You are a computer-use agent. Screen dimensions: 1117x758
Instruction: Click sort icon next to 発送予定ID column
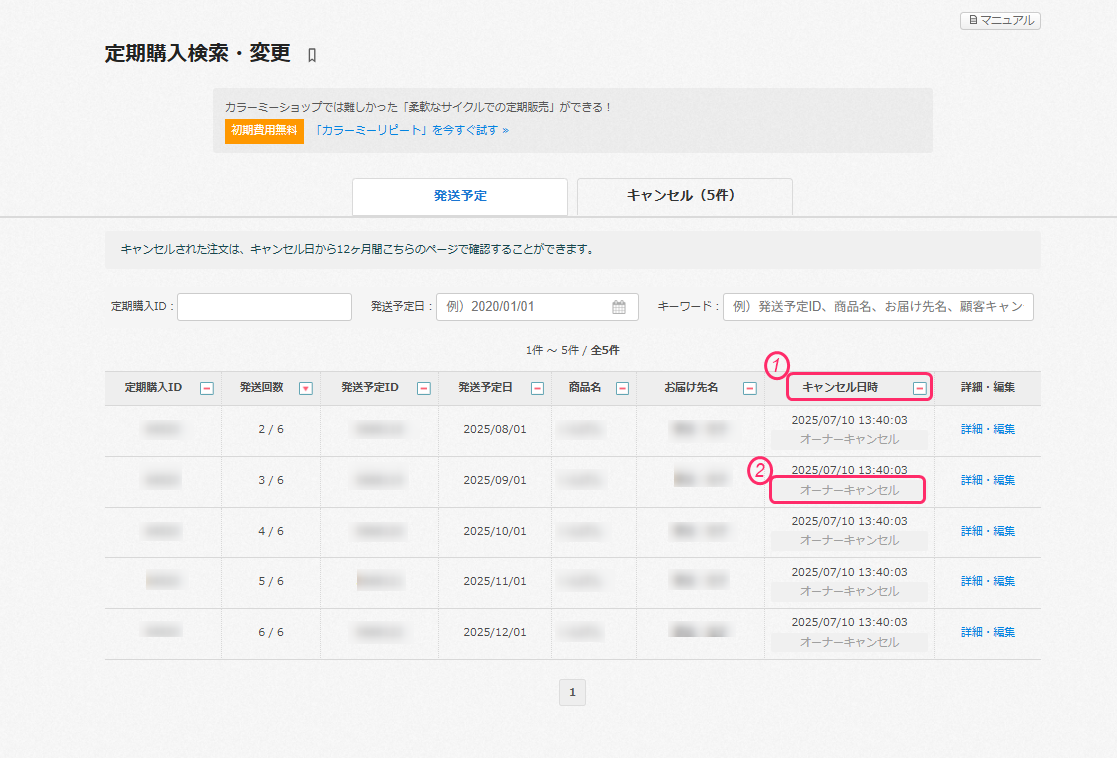(424, 388)
